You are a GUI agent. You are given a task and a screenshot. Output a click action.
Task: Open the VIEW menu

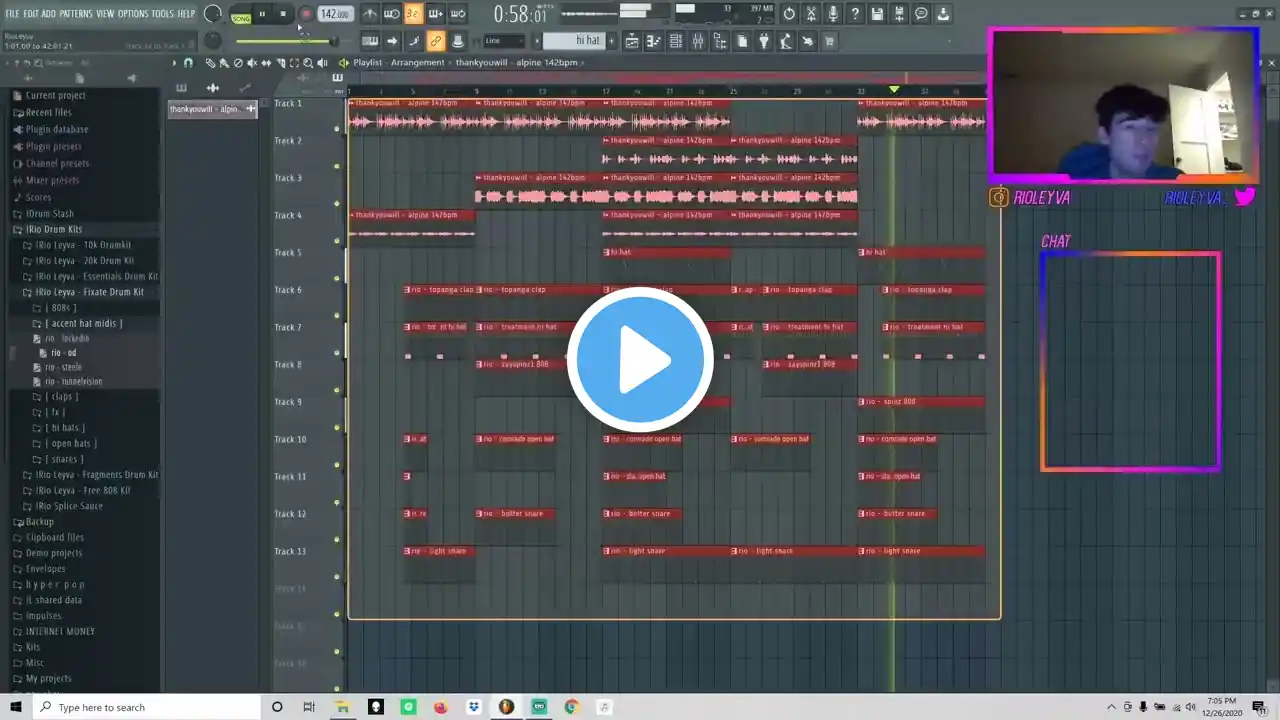coord(105,14)
